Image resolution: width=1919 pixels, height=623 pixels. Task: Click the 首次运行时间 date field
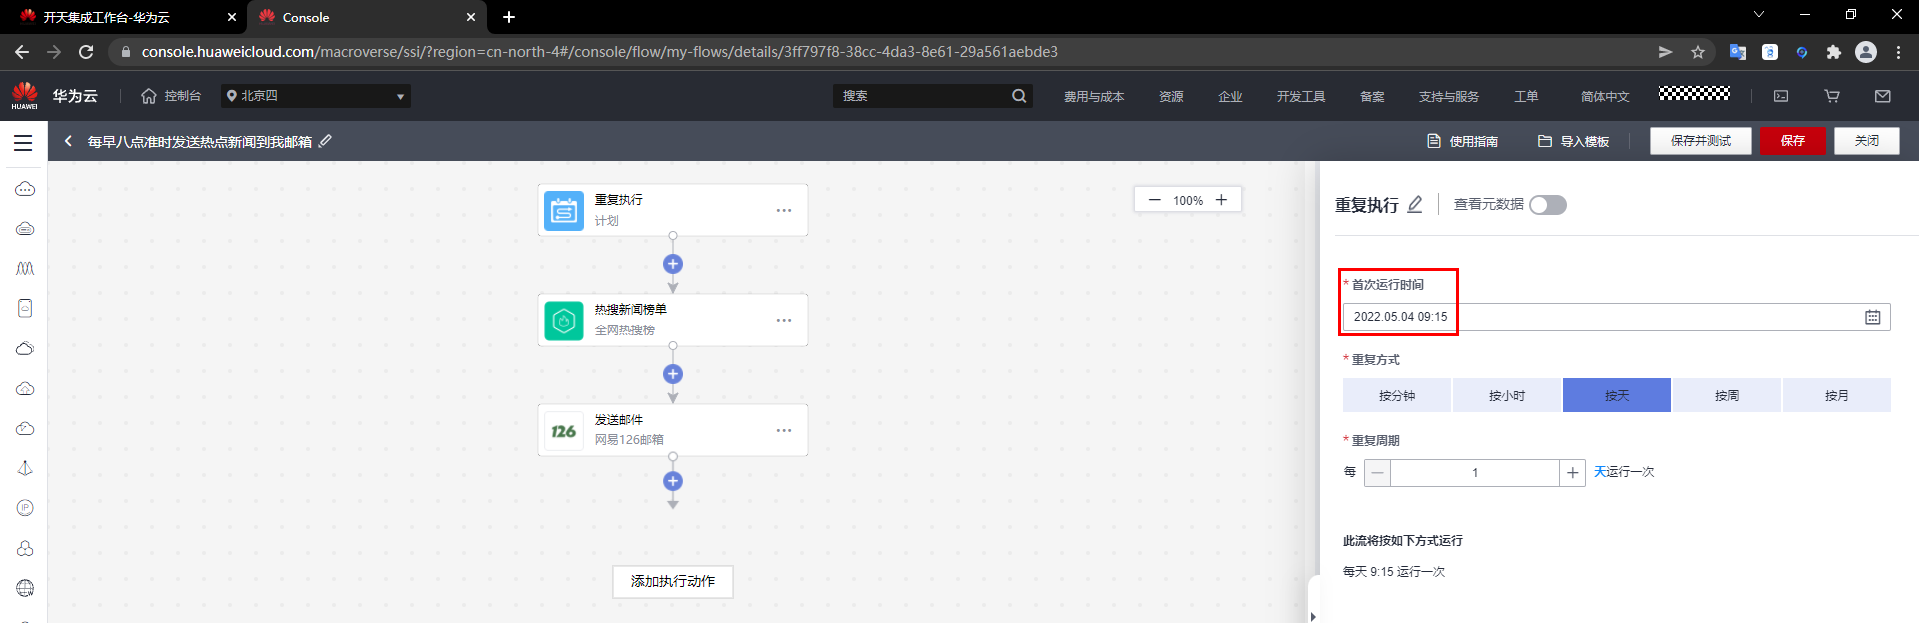pyautogui.click(x=1616, y=317)
